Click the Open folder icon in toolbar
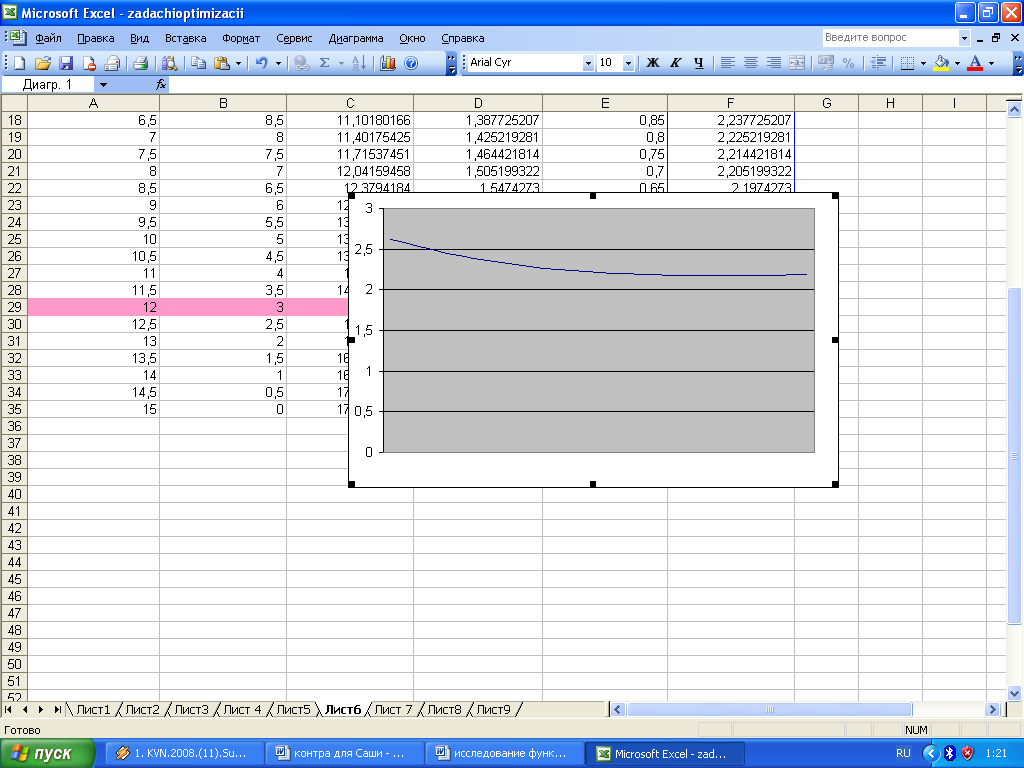 pos(43,63)
